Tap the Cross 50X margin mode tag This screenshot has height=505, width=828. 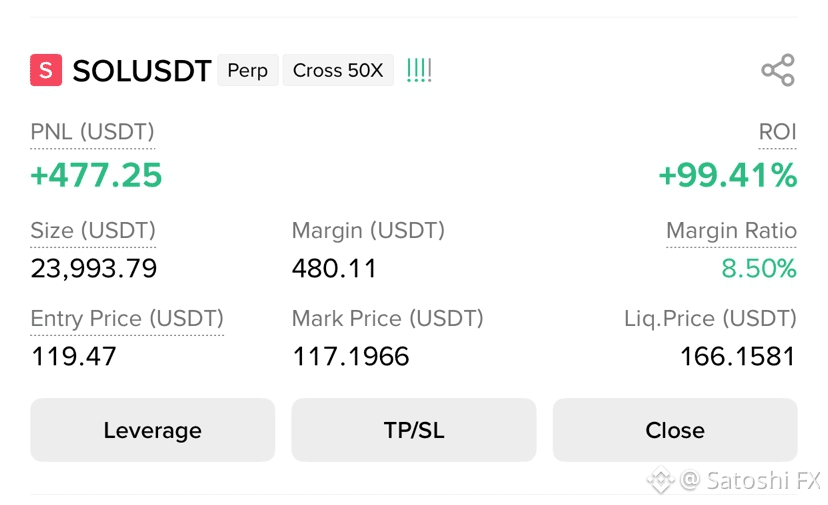[338, 70]
